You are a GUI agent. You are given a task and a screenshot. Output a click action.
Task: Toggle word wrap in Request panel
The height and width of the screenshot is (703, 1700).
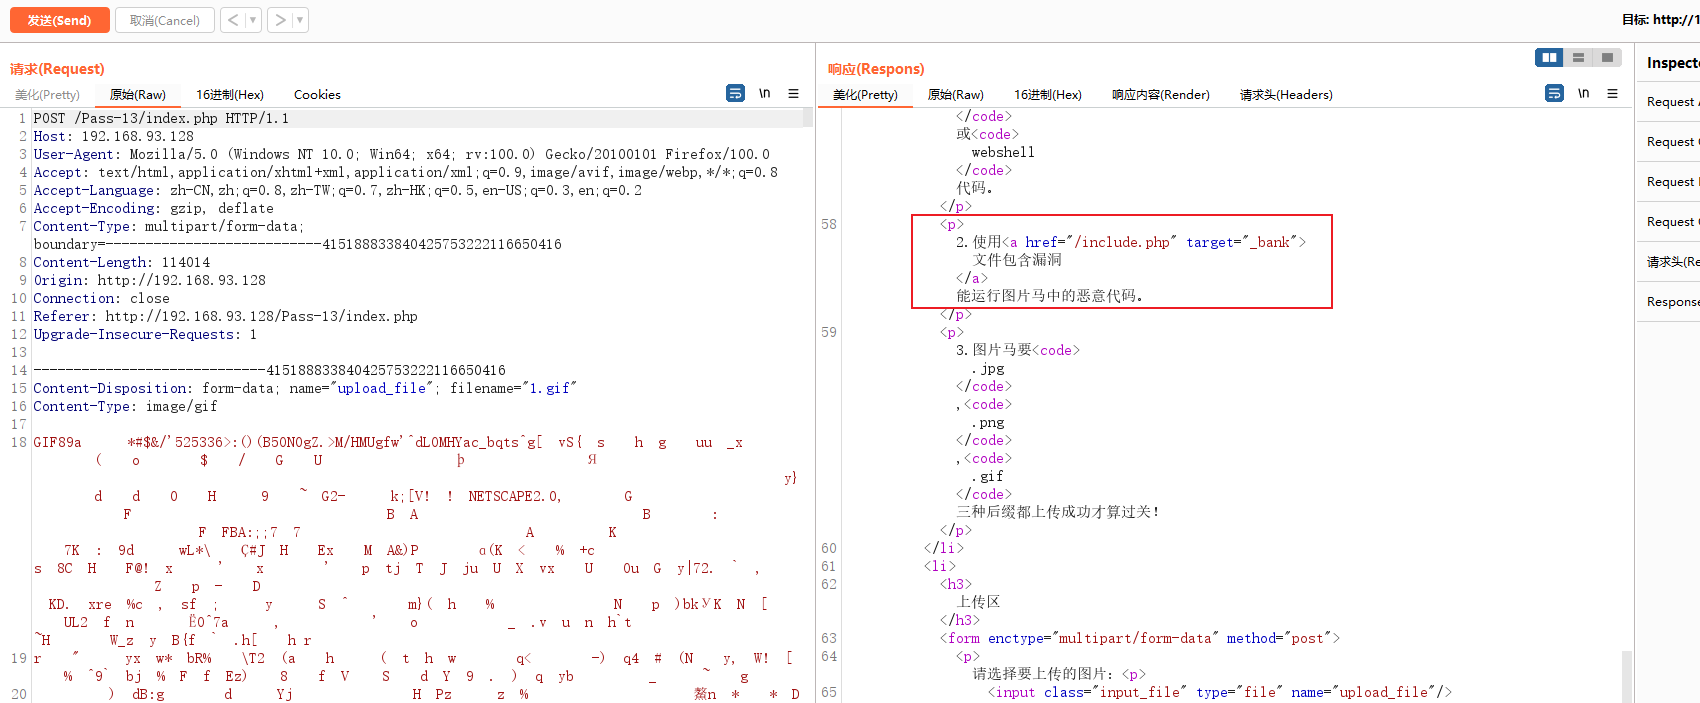pyautogui.click(x=735, y=93)
